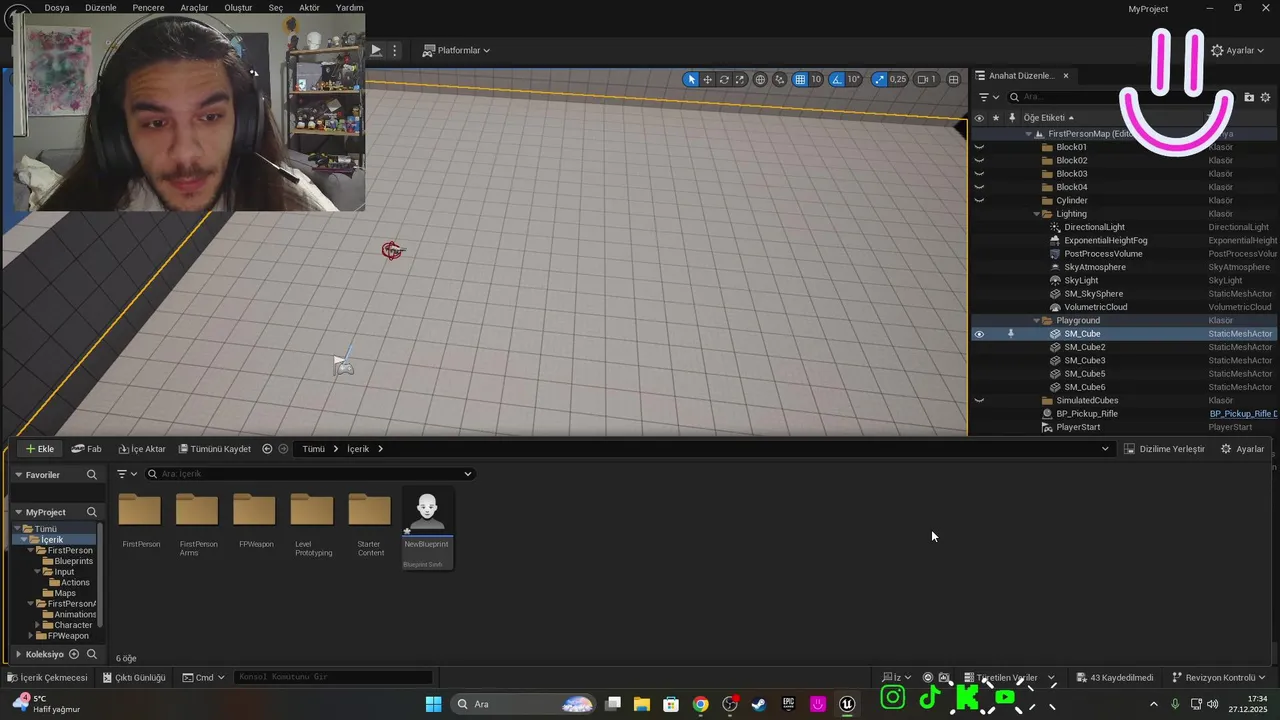
Task: Open the BP_Pickup_Rifle blueprint link
Action: pyautogui.click(x=1243, y=414)
